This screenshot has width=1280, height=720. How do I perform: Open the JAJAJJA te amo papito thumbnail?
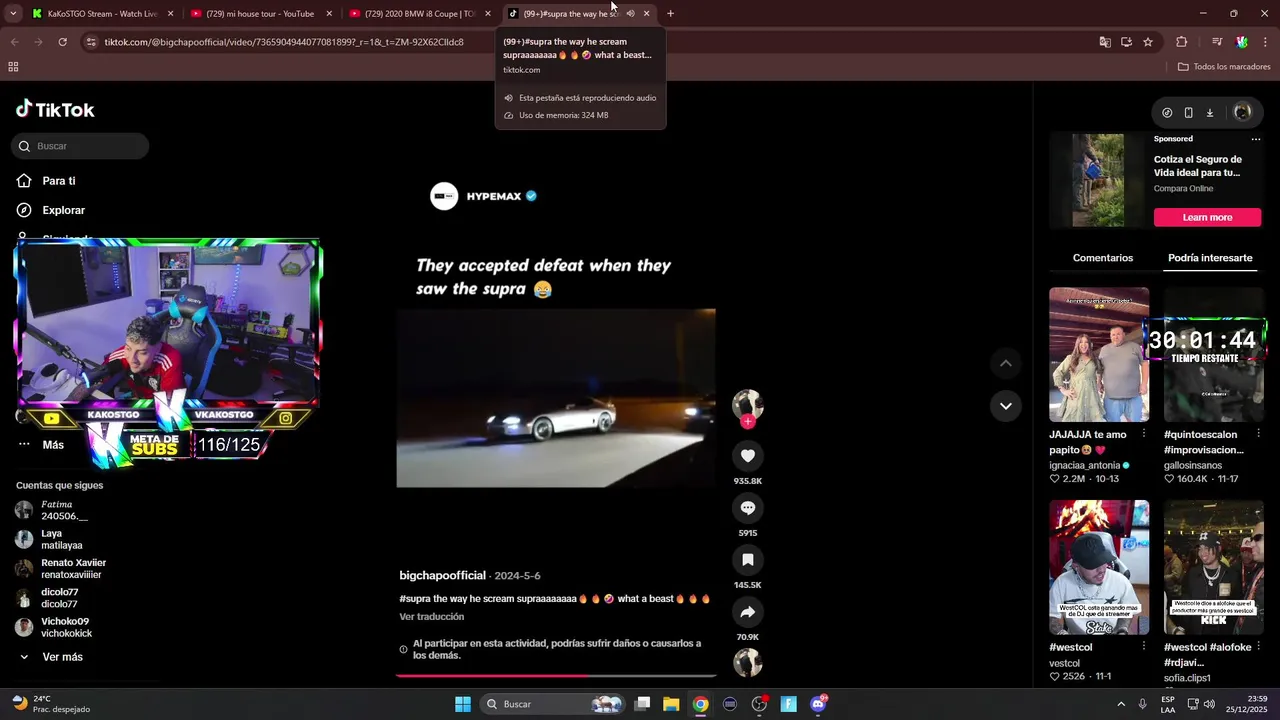coord(1099,355)
